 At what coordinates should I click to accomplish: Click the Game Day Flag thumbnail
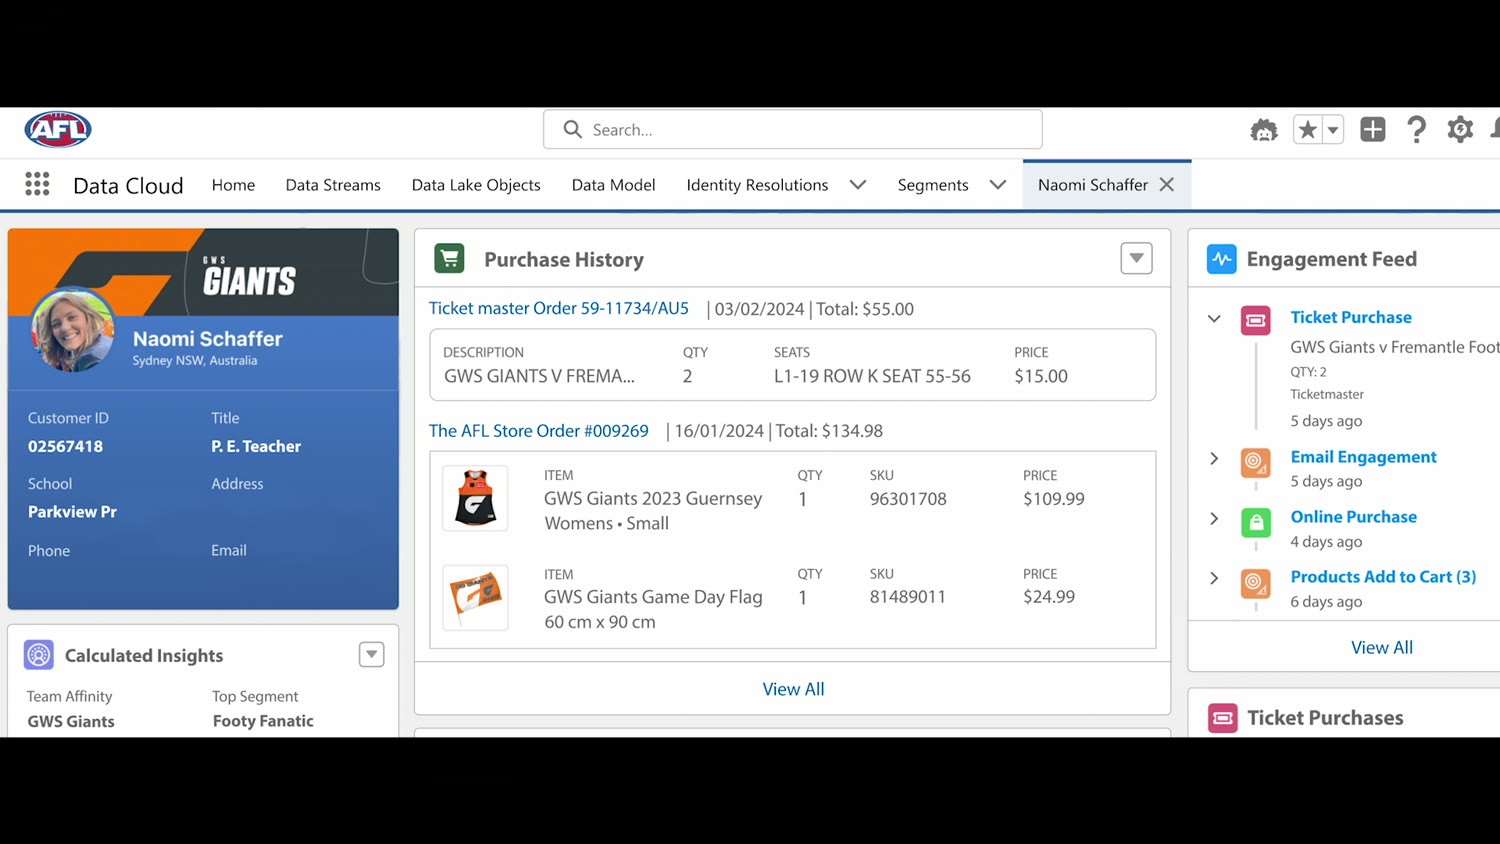(x=475, y=597)
